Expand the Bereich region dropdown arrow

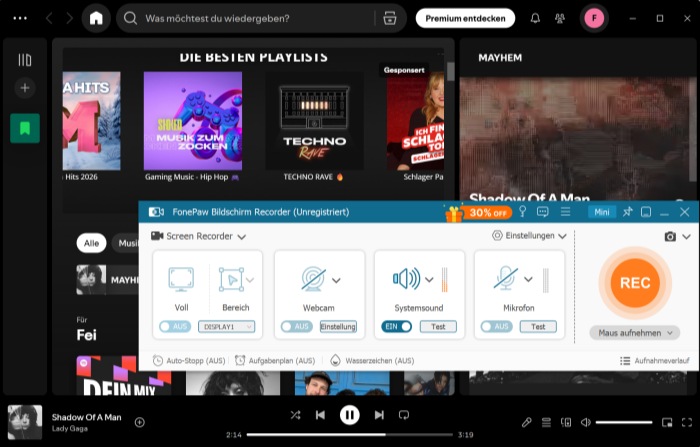[250, 280]
